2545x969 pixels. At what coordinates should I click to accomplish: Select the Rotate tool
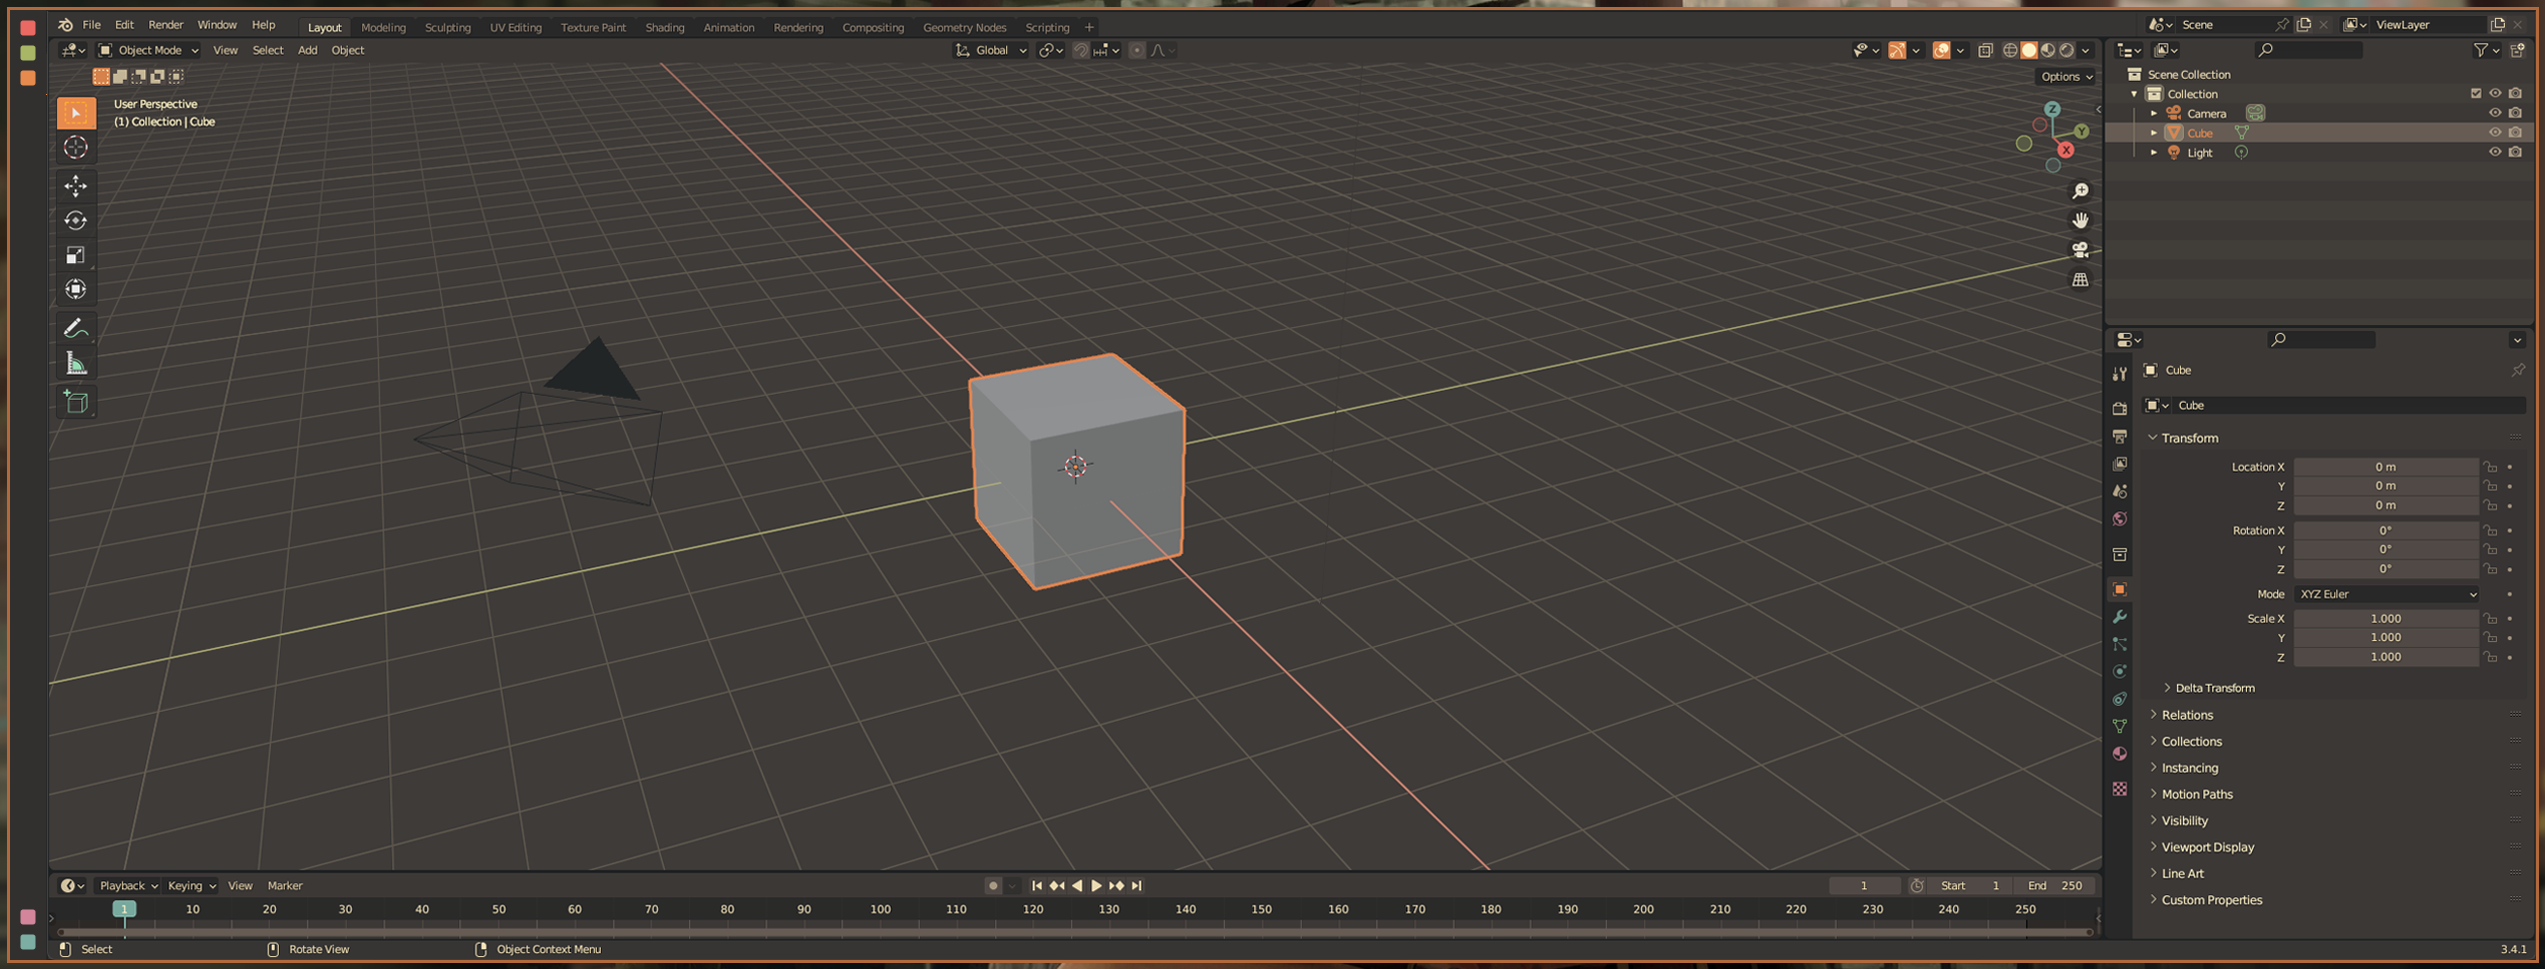tap(76, 220)
